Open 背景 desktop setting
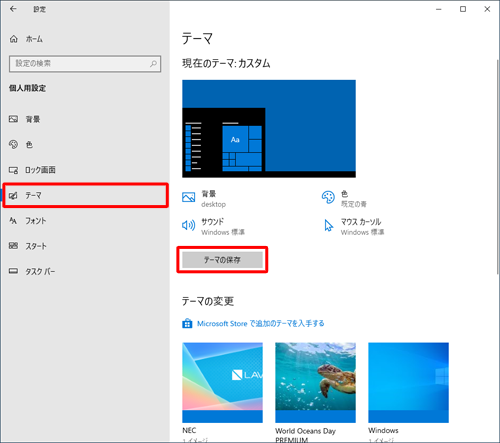 coord(204,199)
